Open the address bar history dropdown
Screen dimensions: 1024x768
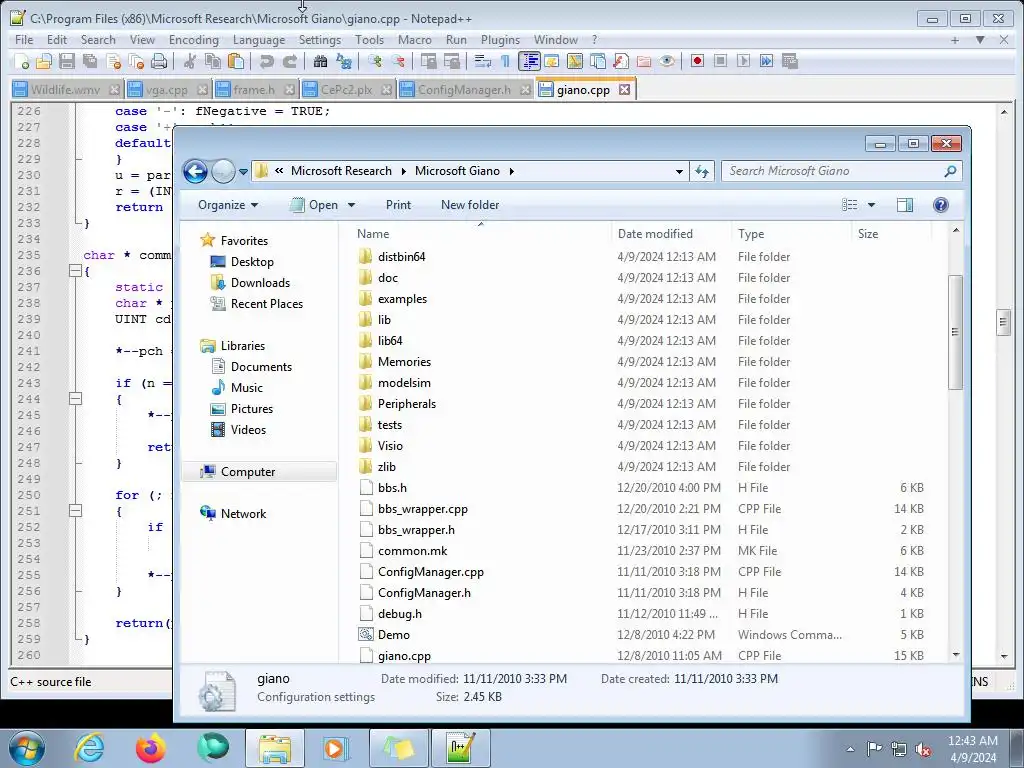[x=679, y=171]
